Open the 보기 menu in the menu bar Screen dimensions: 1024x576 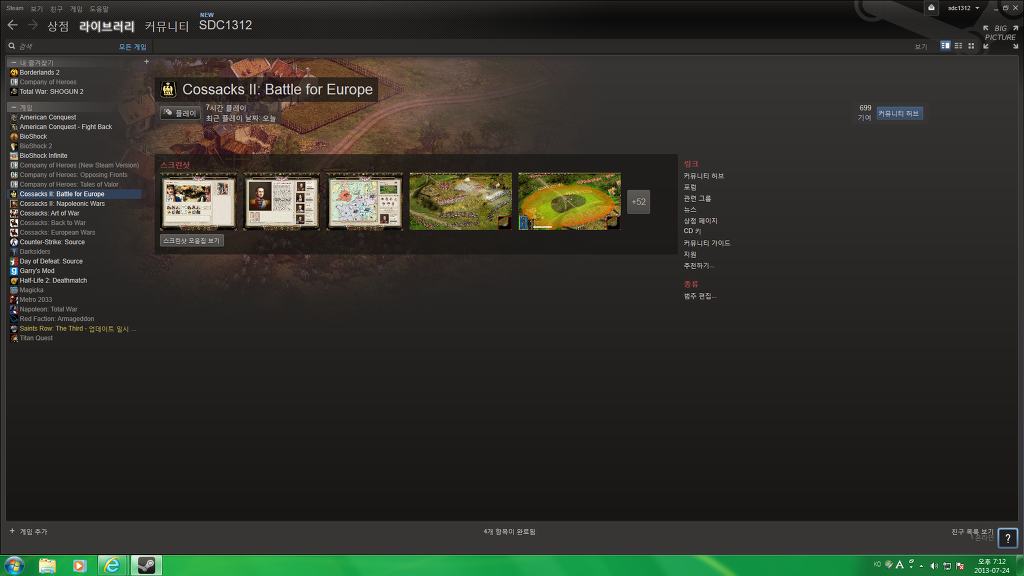click(37, 8)
